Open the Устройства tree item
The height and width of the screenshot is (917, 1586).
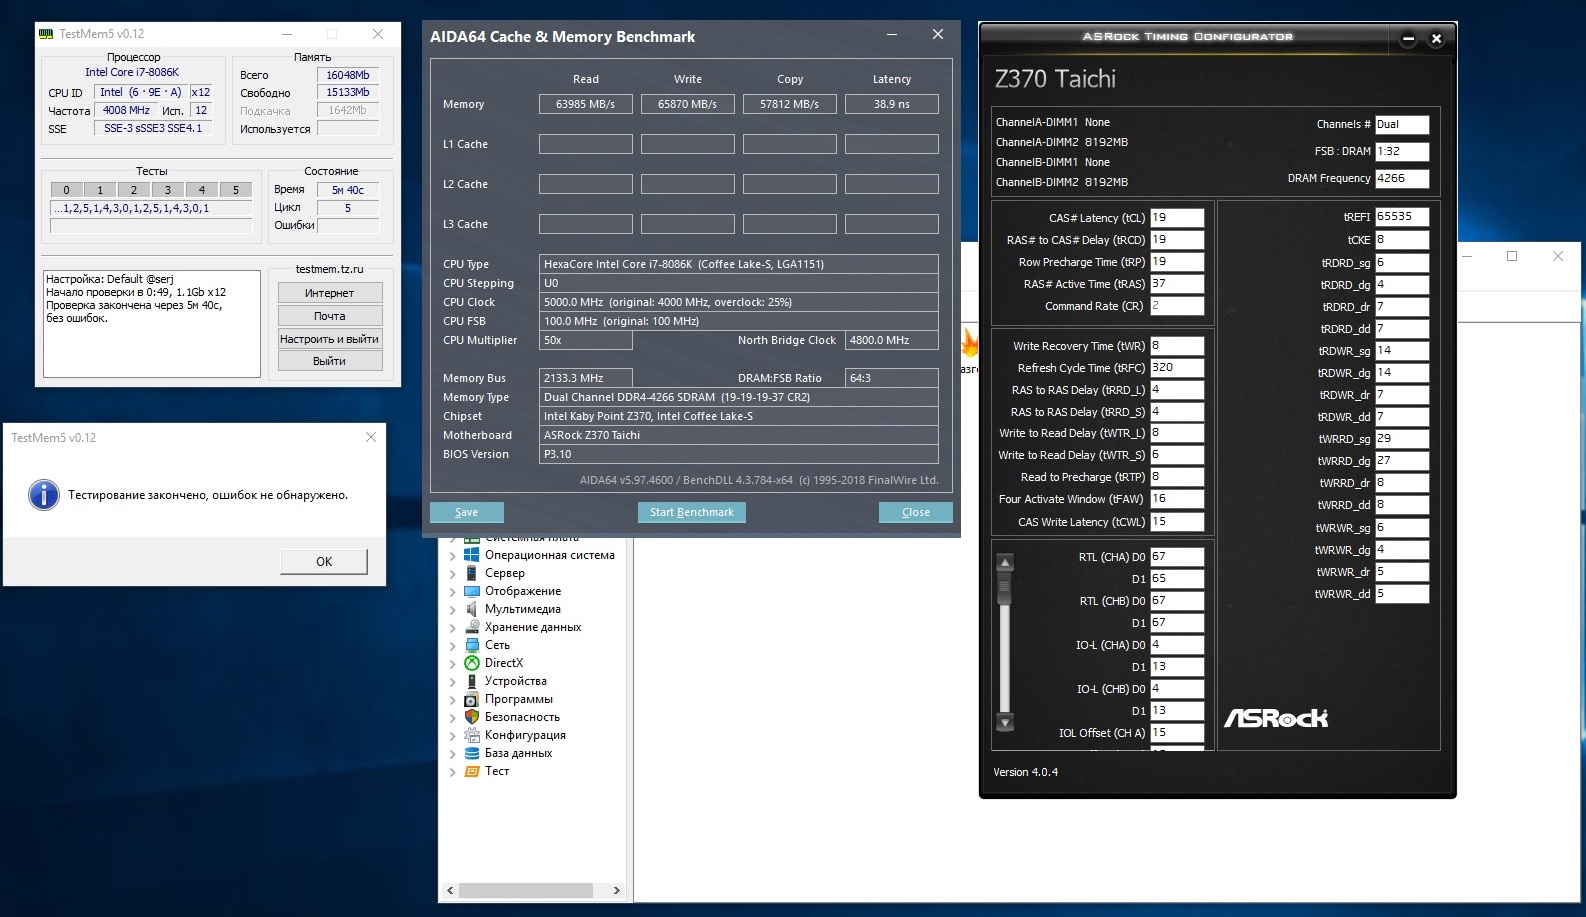pos(516,681)
